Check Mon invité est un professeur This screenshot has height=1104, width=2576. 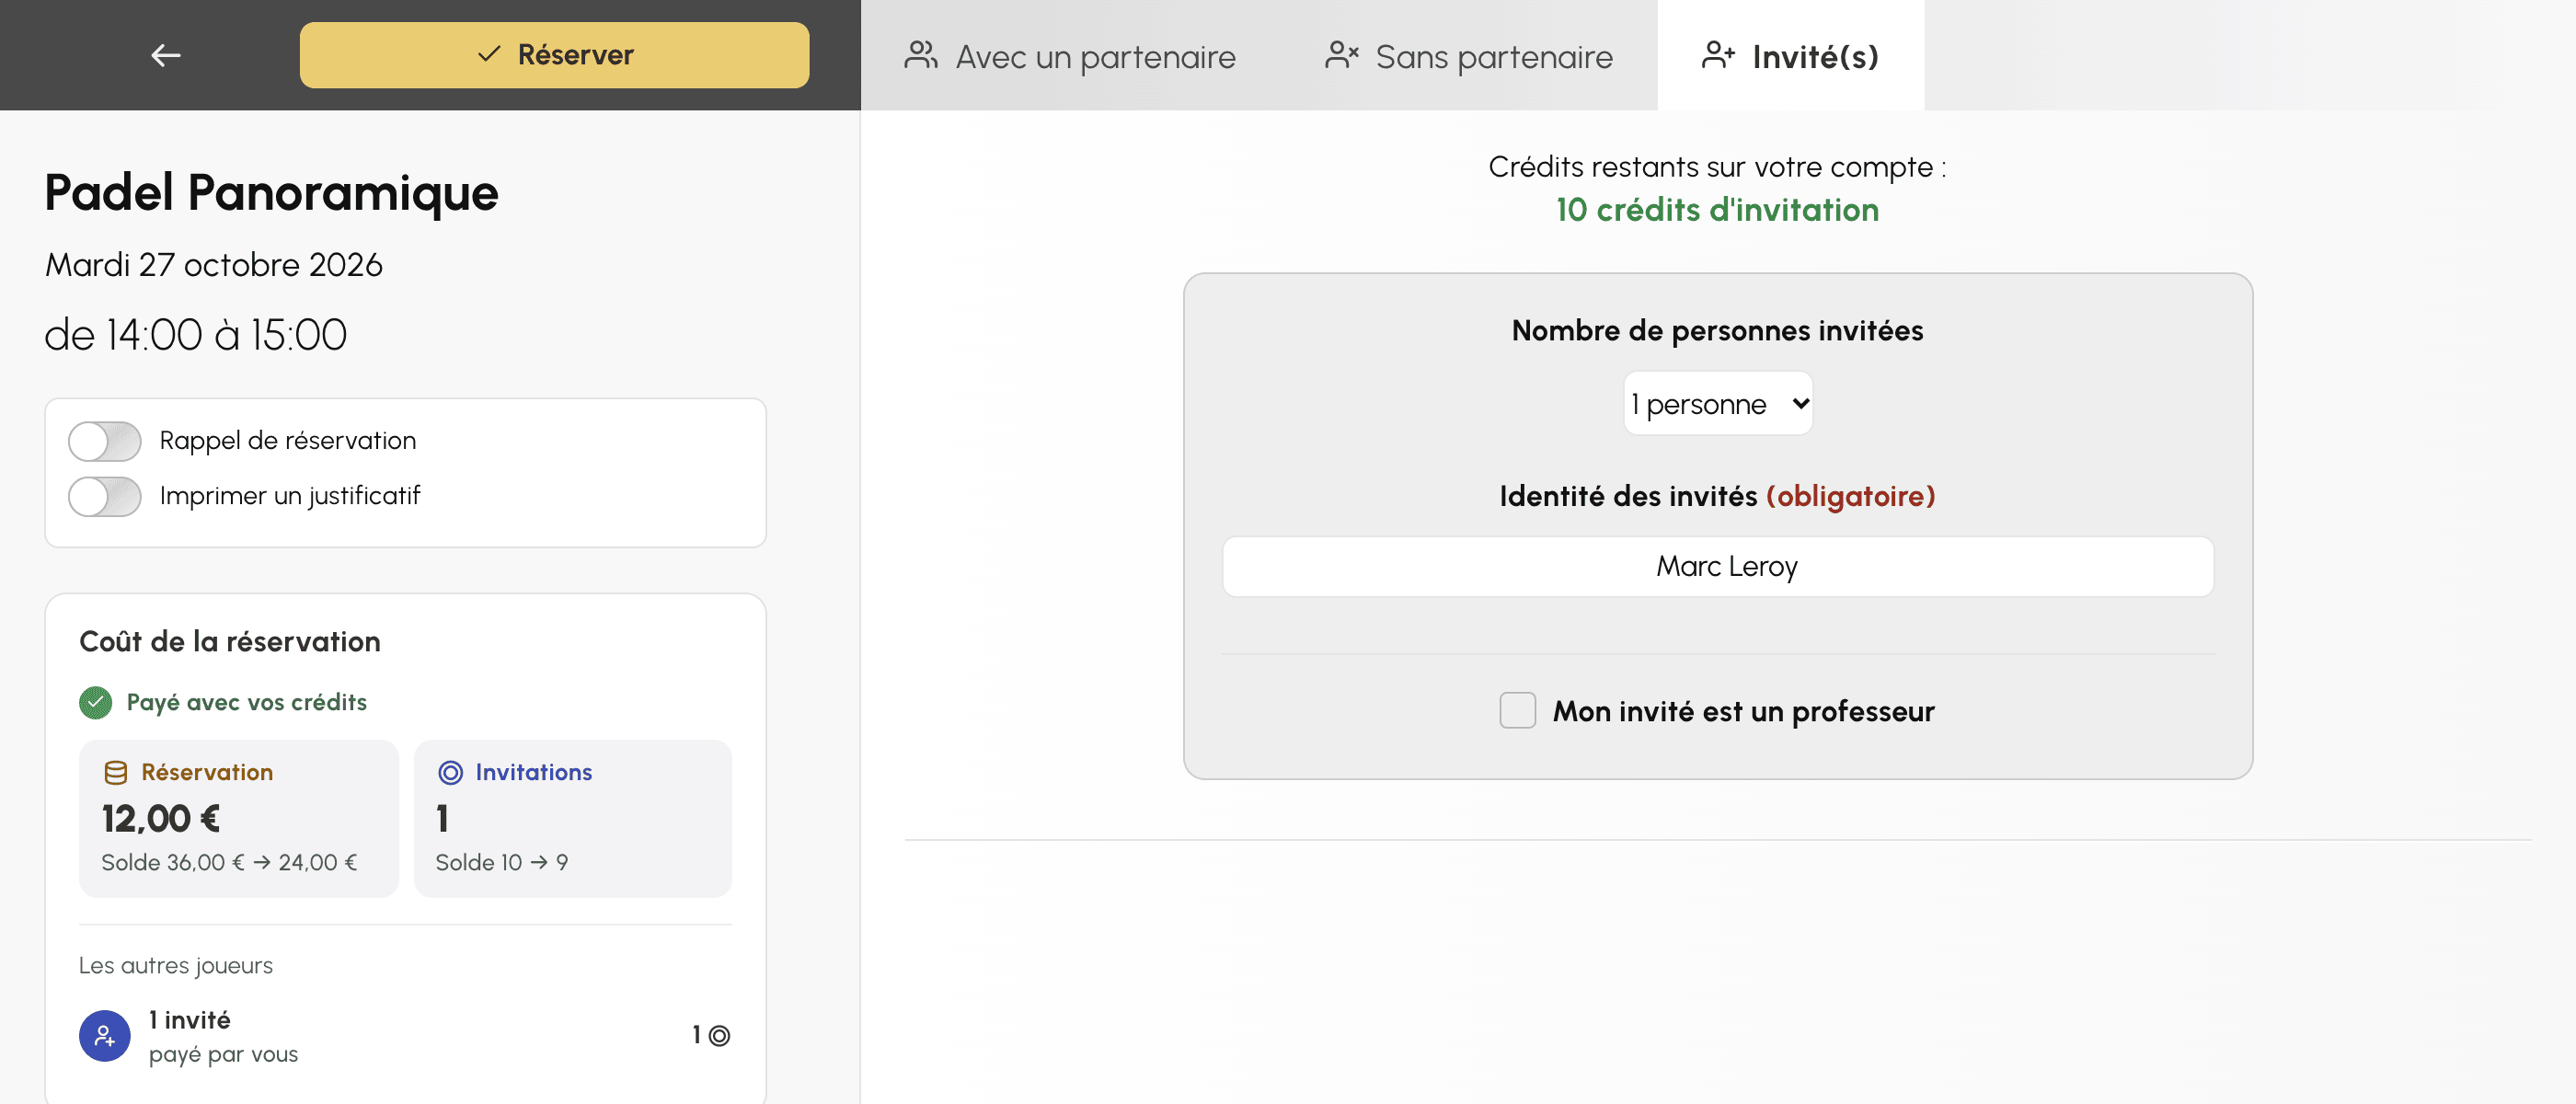(1517, 710)
